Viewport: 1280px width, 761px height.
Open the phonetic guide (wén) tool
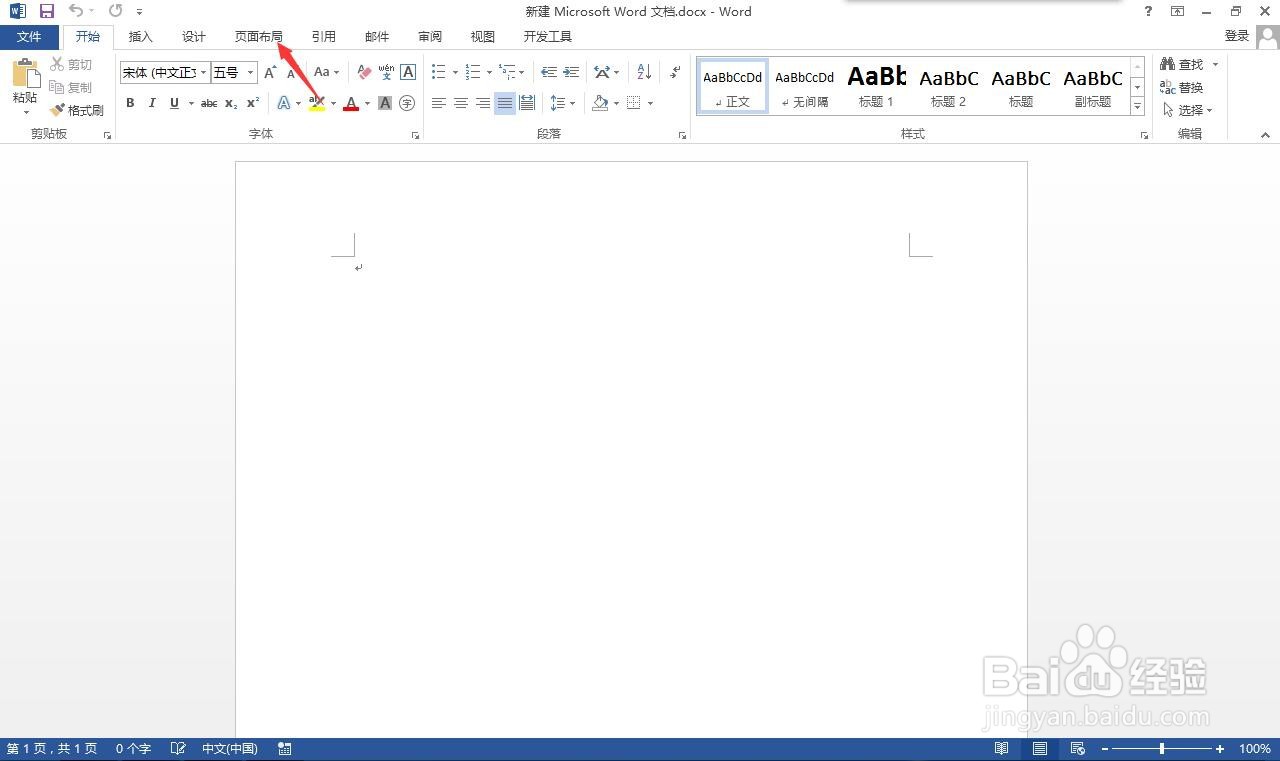click(386, 72)
